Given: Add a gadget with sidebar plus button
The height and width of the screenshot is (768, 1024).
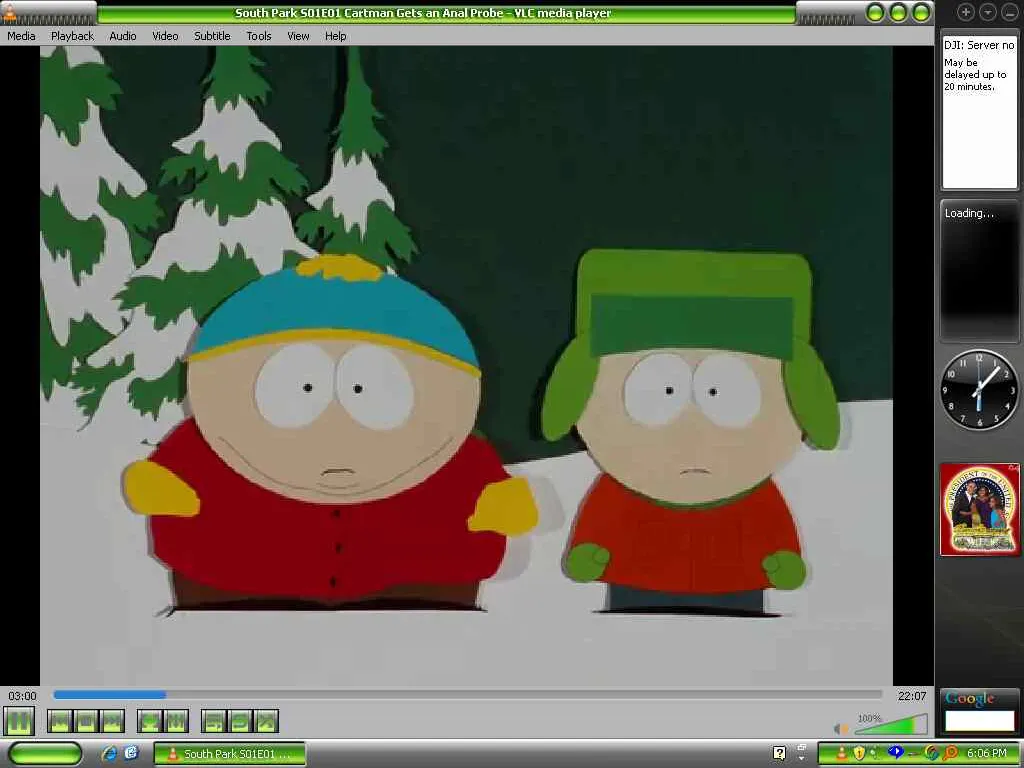Looking at the screenshot, I should [x=965, y=12].
